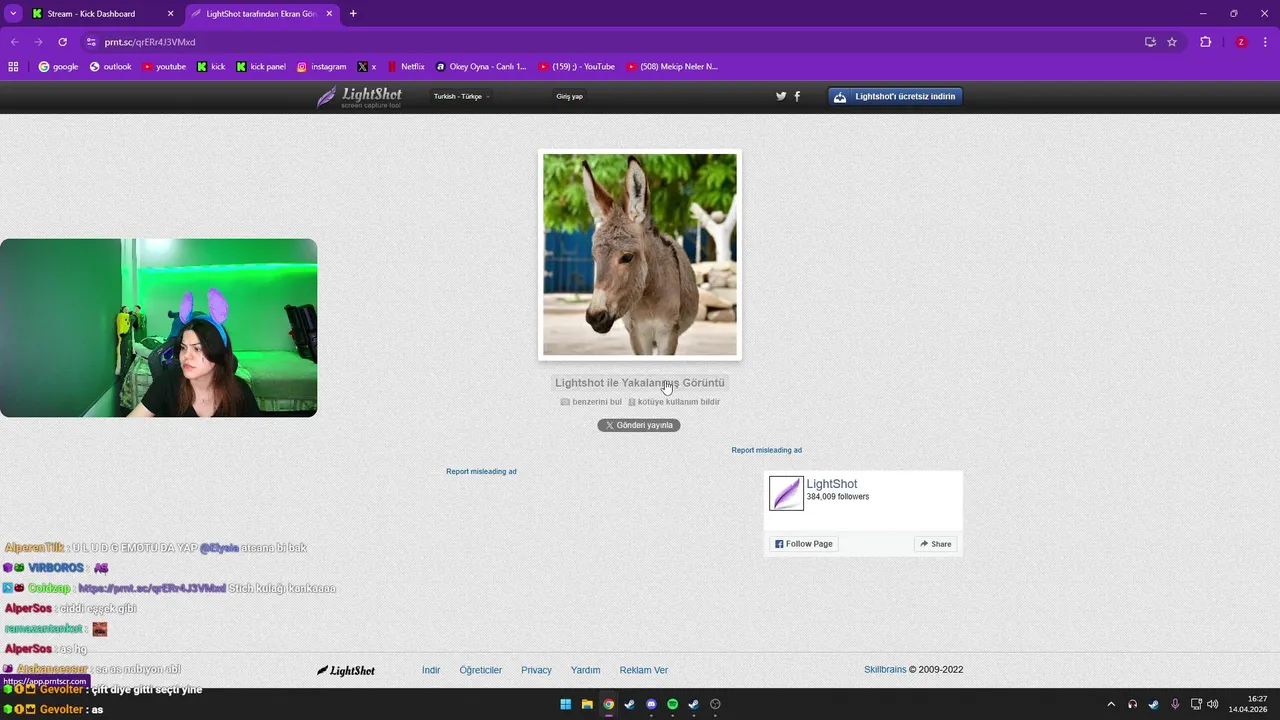Show hidden system tray icons
This screenshot has height=720, width=1280.
click(1110, 704)
